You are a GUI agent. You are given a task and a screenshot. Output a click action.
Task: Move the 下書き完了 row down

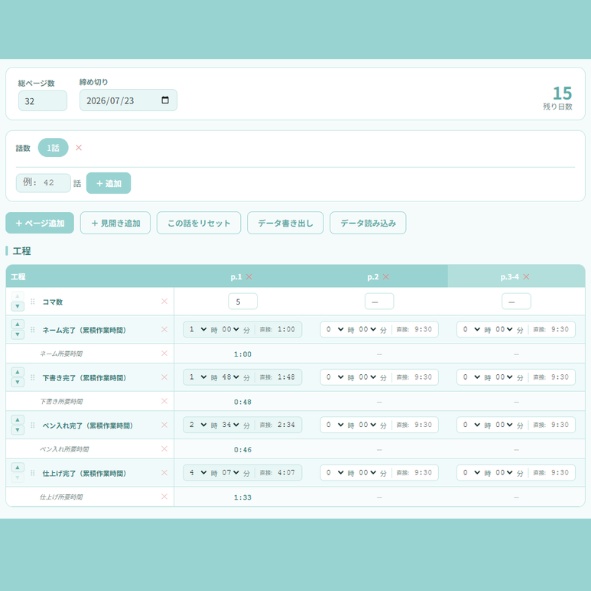[x=17, y=382]
